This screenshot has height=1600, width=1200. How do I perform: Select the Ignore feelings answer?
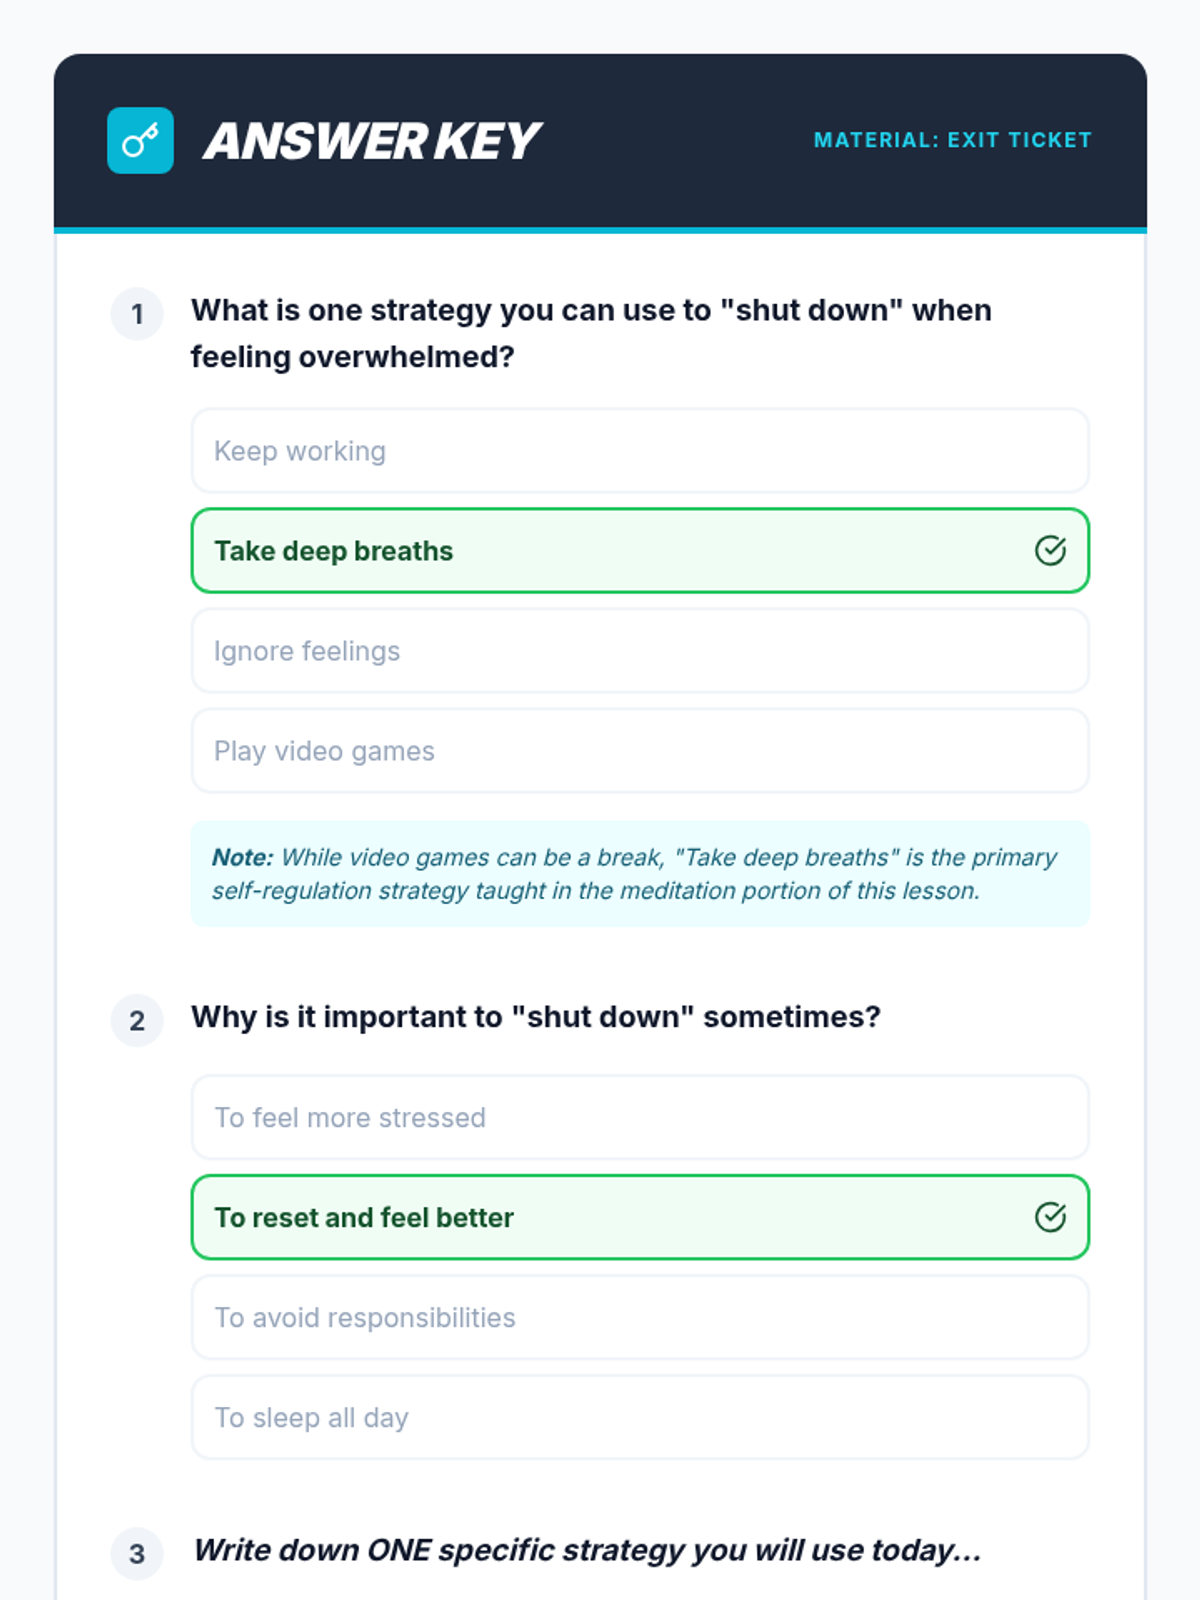pos(640,651)
